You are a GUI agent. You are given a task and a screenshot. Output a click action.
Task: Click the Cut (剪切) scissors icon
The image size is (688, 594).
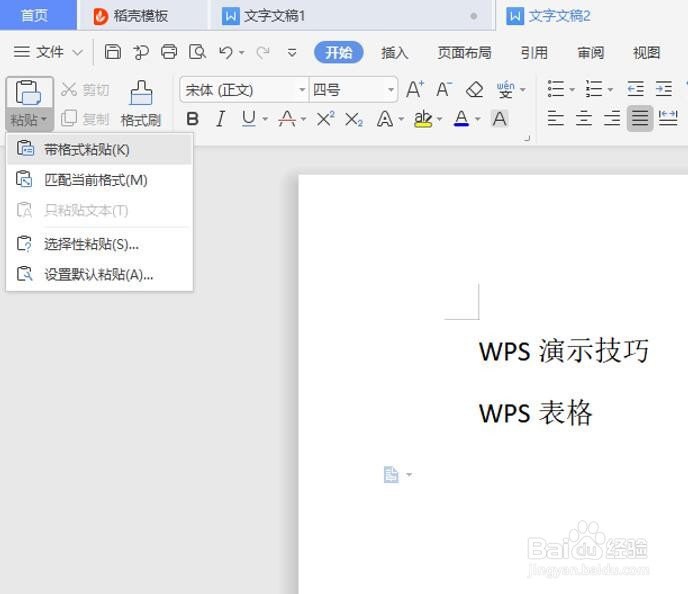68,89
